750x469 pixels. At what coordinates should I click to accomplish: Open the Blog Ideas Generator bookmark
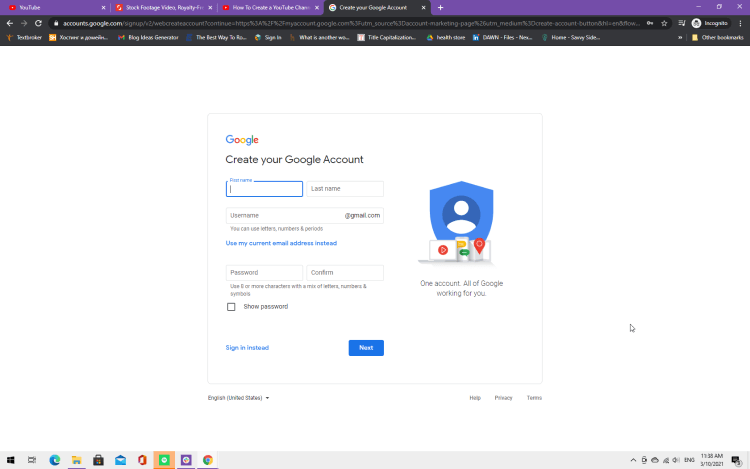pyautogui.click(x=148, y=37)
